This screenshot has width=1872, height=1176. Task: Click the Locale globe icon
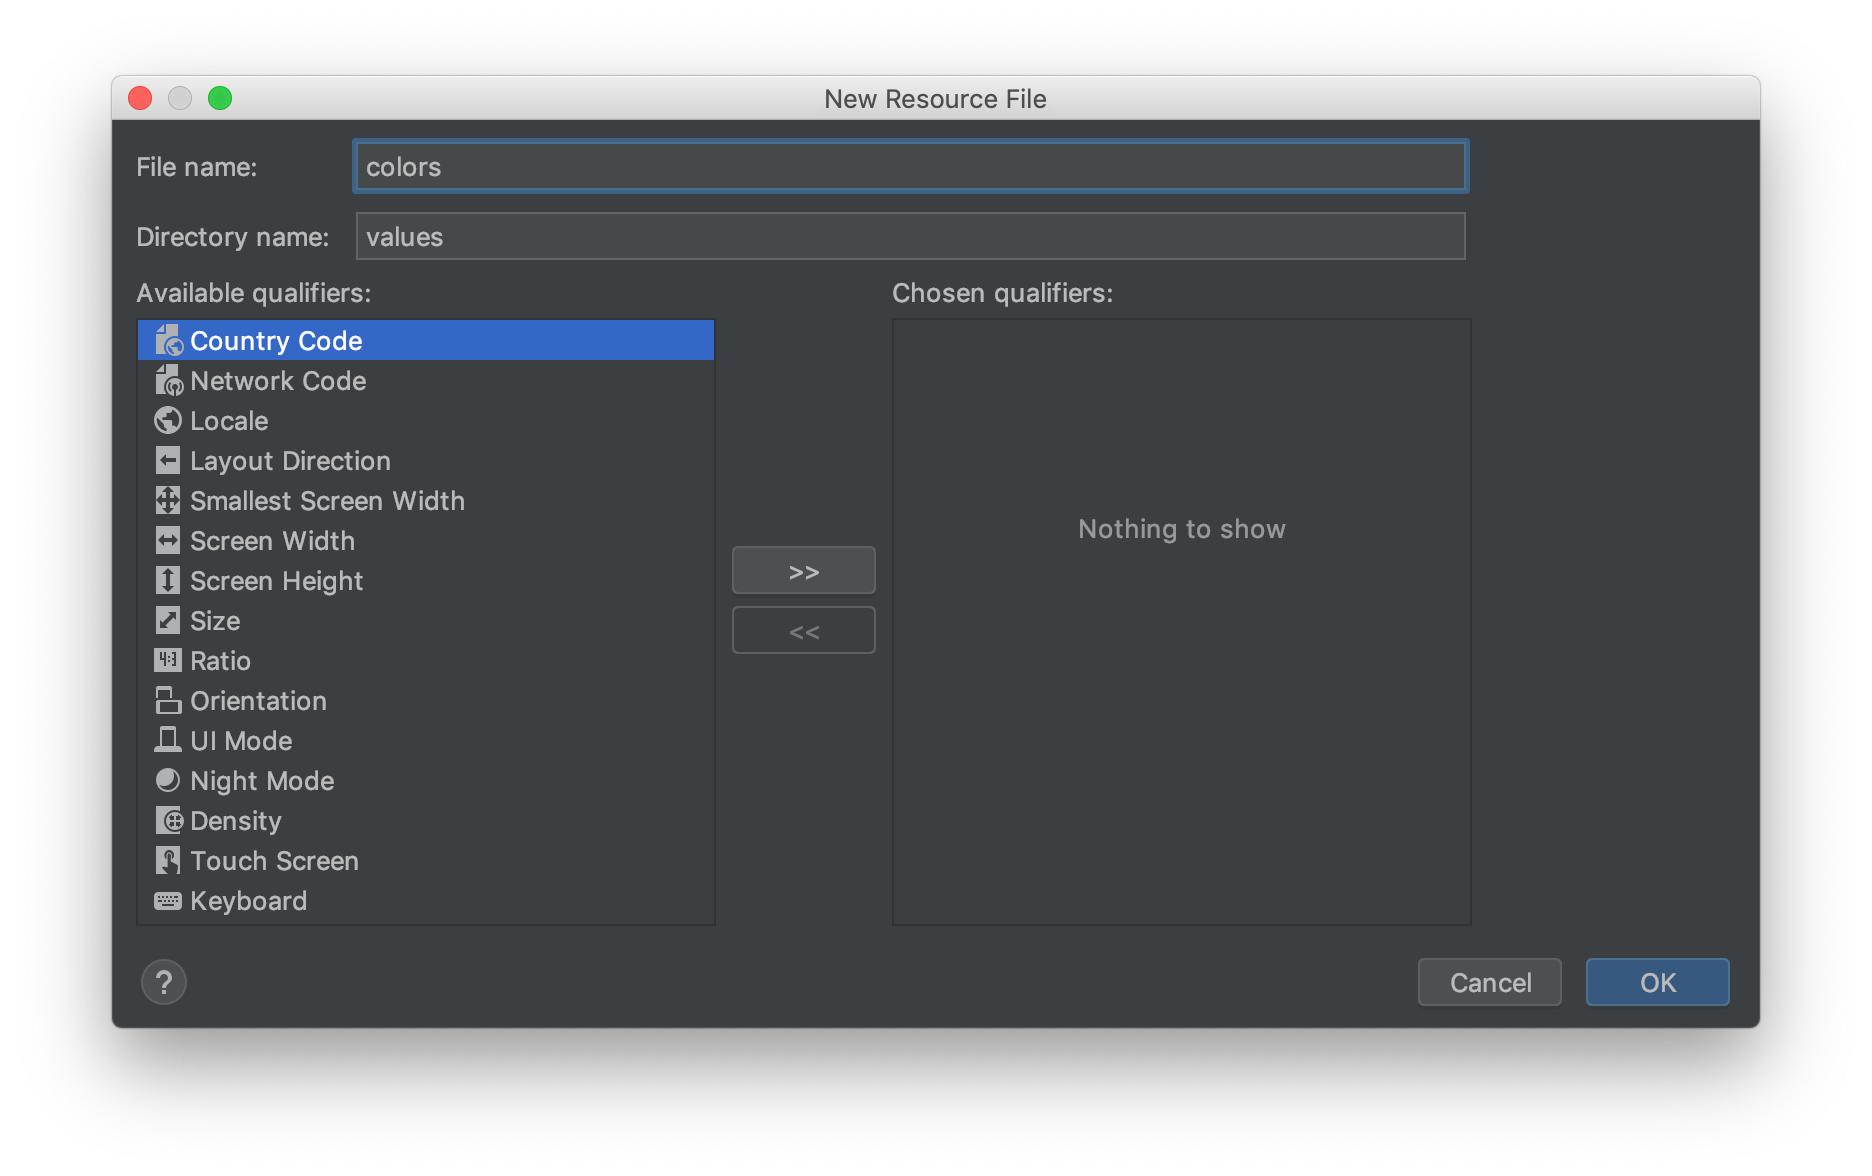[168, 420]
